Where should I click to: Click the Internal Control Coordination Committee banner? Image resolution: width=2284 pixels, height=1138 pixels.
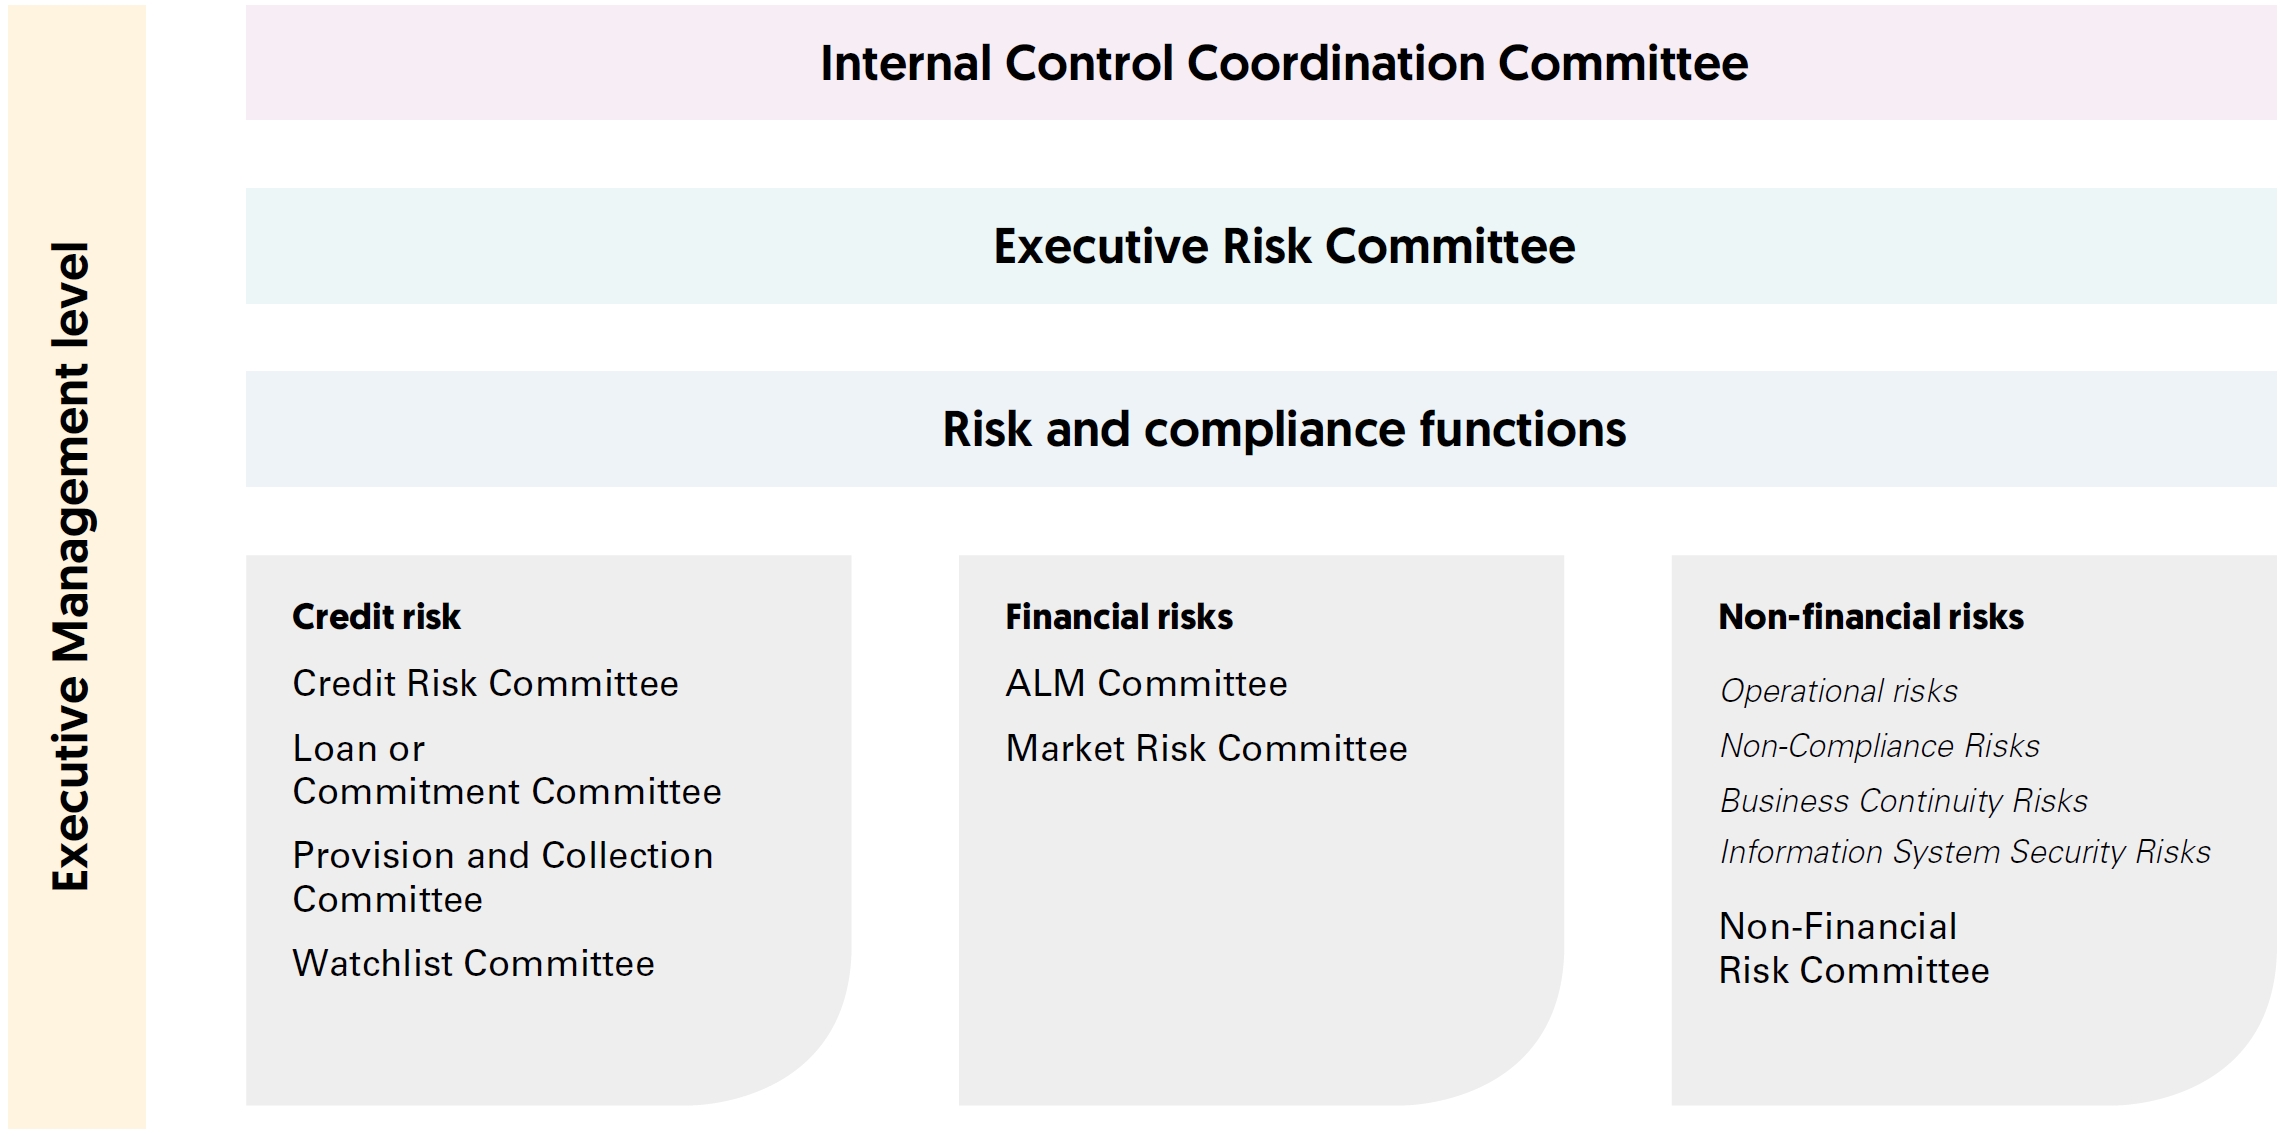1283,63
